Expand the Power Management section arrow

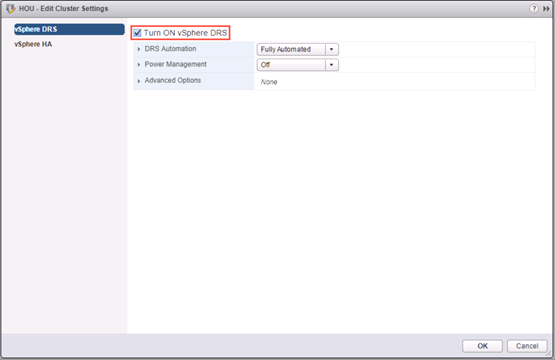click(x=139, y=65)
